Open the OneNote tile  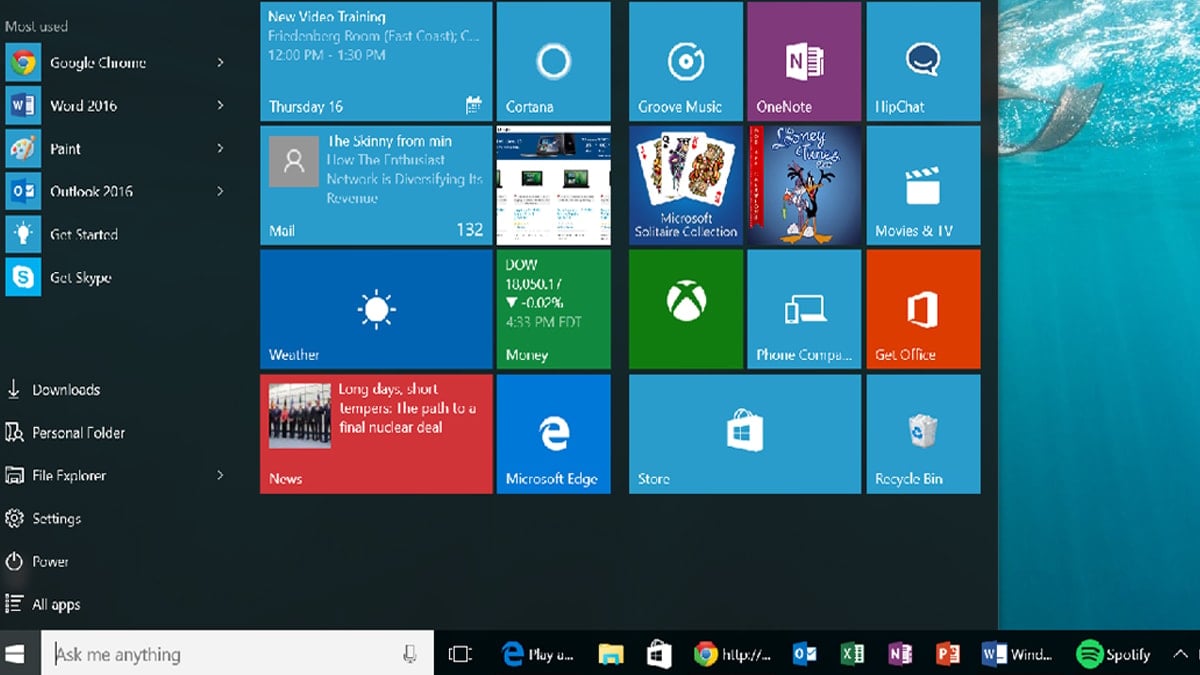803,62
